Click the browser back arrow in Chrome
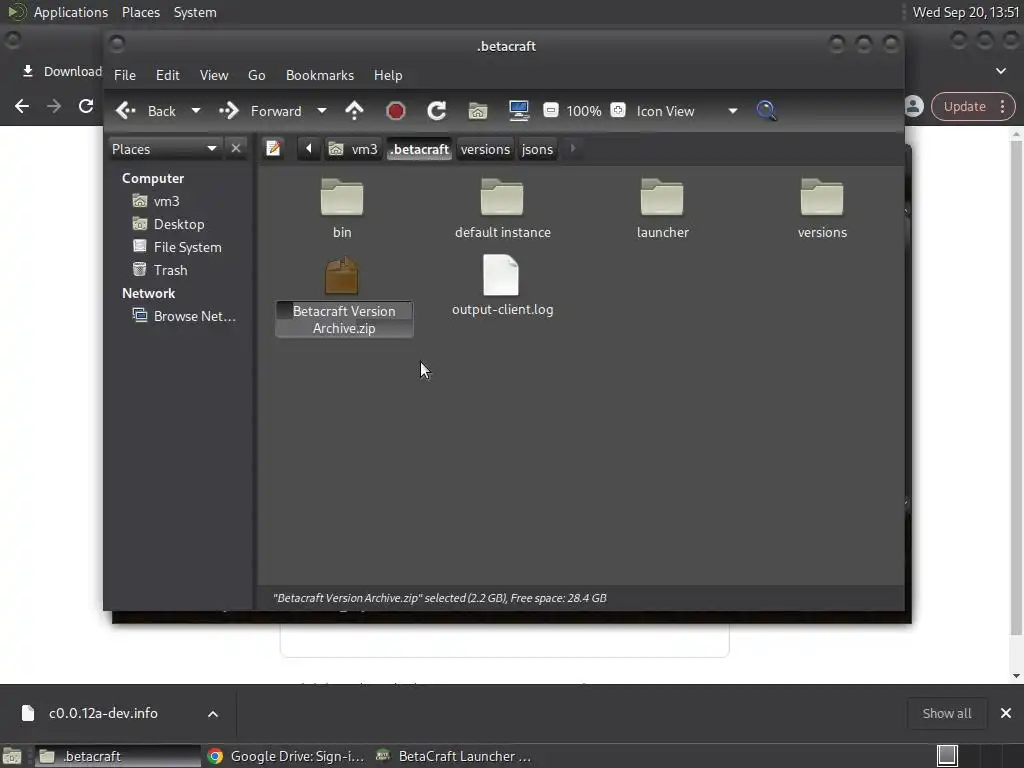Screen dimensions: 1024x768 pos(22,106)
